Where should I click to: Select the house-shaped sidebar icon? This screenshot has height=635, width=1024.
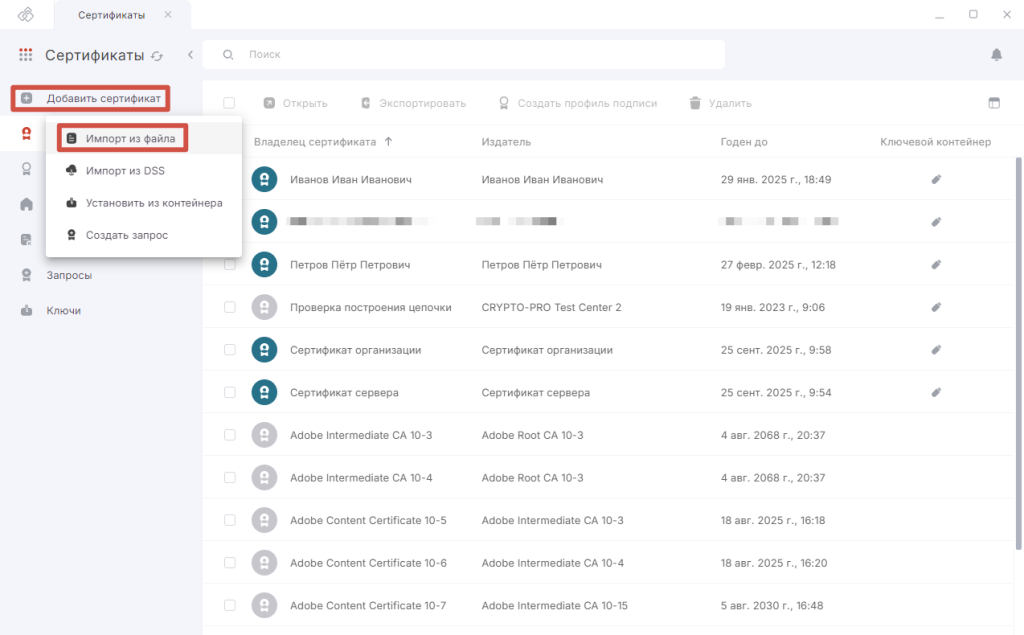[x=26, y=204]
